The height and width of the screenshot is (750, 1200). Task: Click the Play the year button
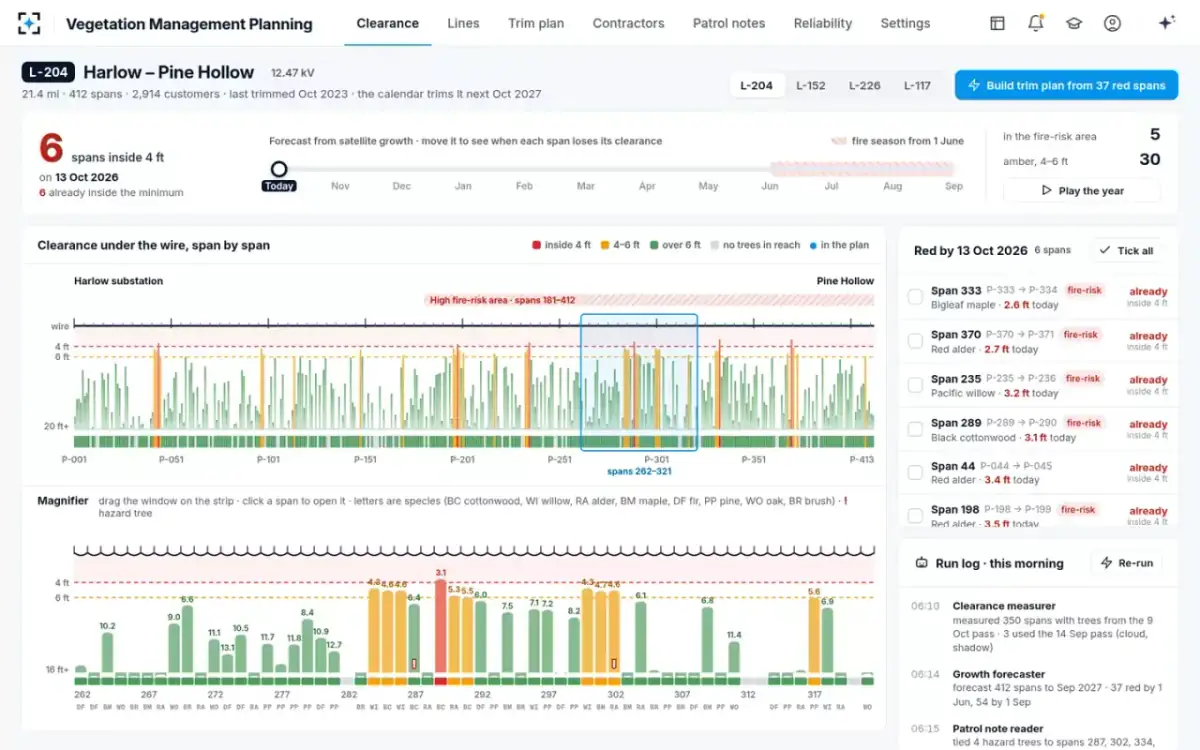point(1082,190)
